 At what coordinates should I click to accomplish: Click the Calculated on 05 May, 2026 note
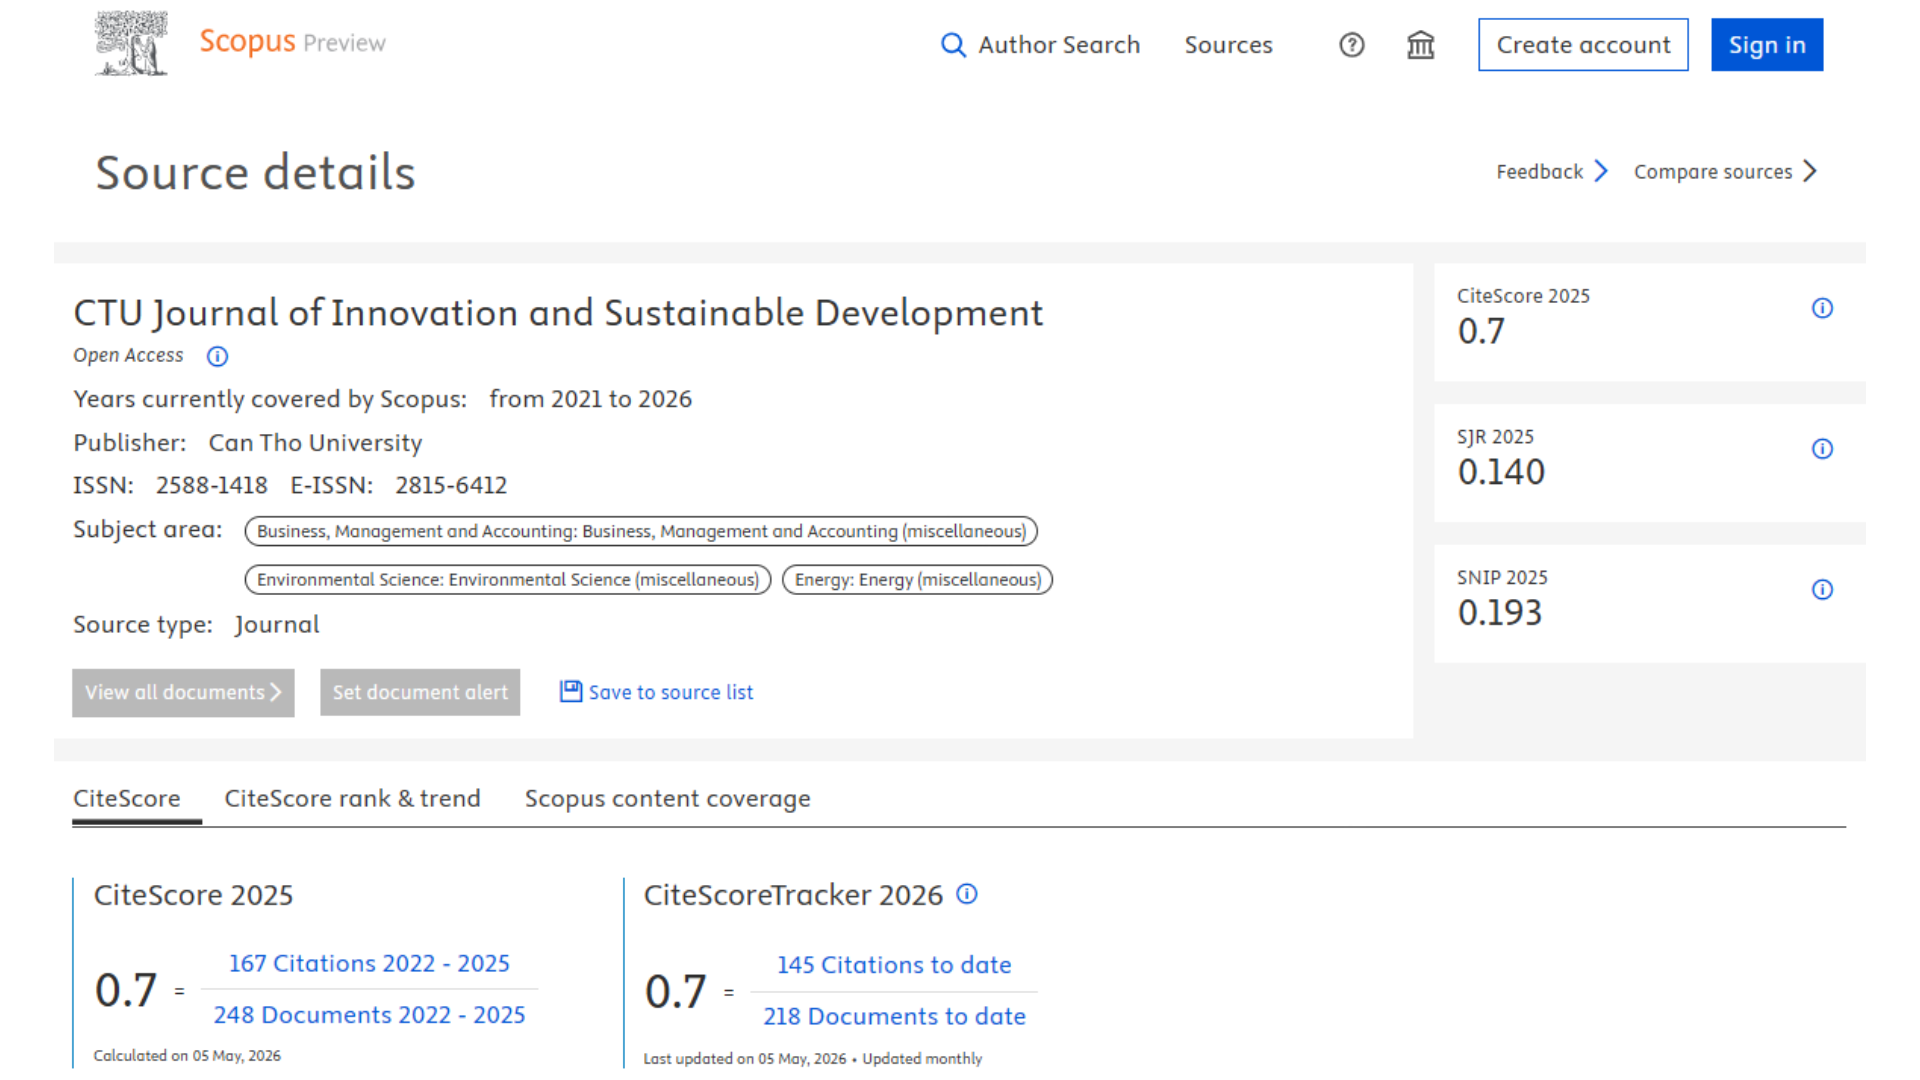point(187,1056)
